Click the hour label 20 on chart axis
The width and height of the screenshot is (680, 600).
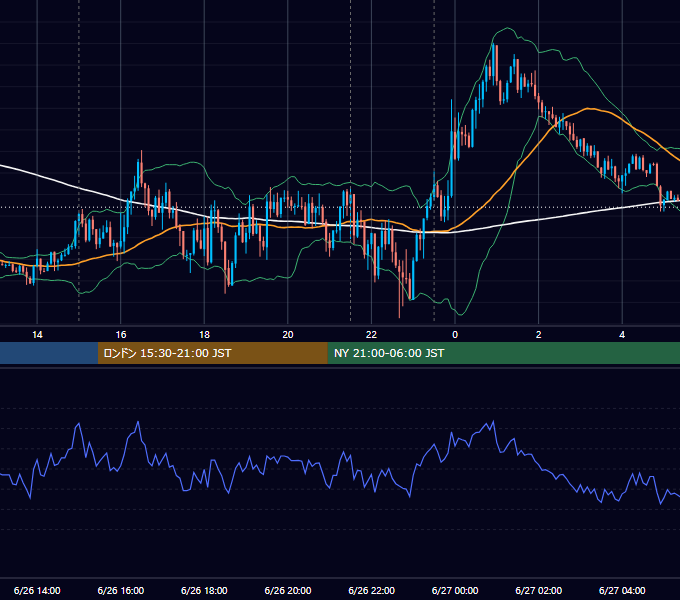[288, 334]
